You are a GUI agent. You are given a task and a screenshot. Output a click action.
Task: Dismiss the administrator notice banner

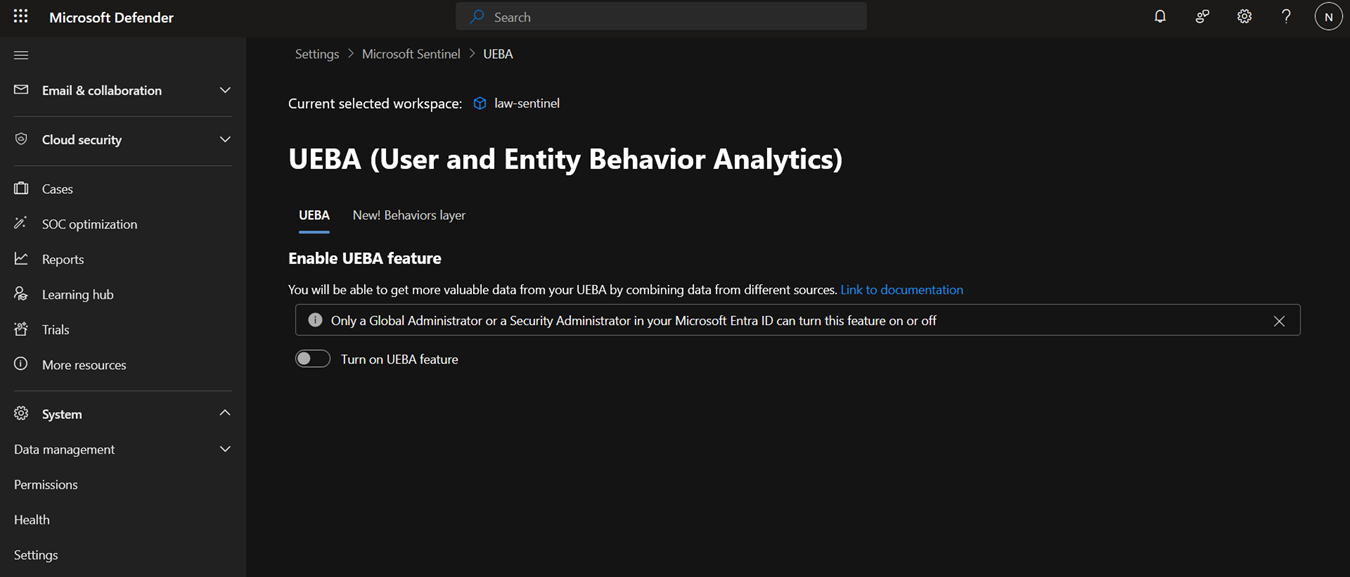point(1279,321)
